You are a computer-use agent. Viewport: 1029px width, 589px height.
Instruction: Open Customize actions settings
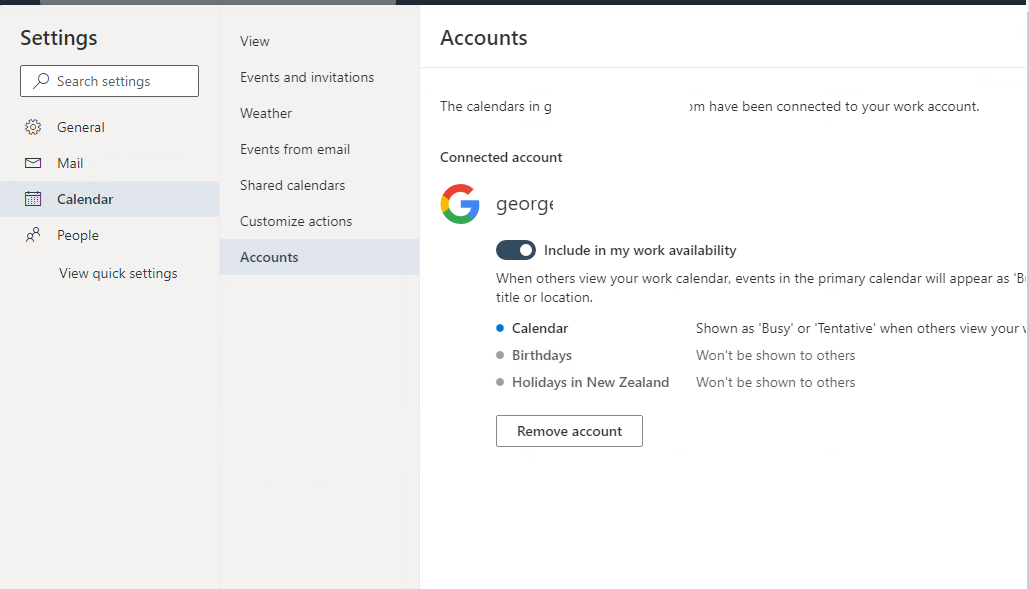(x=320, y=222)
